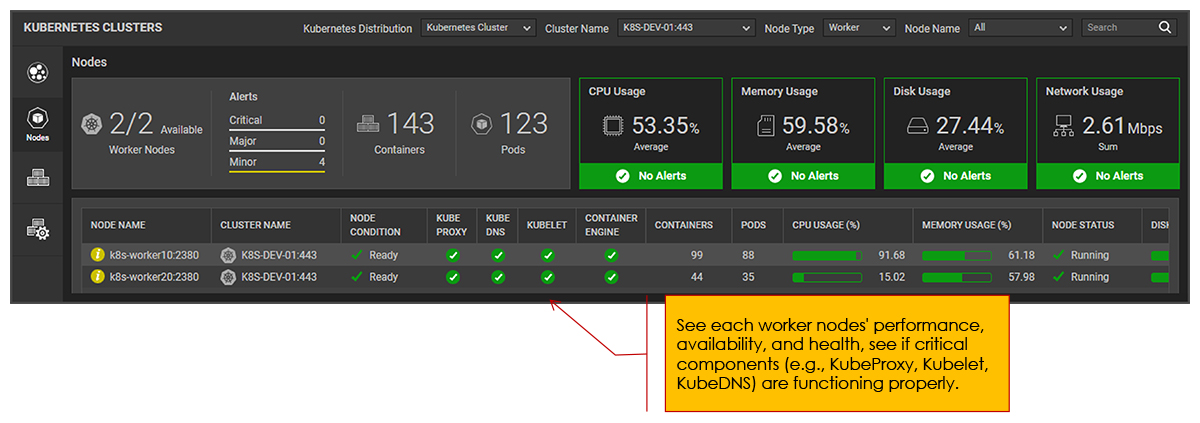
Task: Open the cluster overview sidebar icon
Action: [x=37, y=72]
